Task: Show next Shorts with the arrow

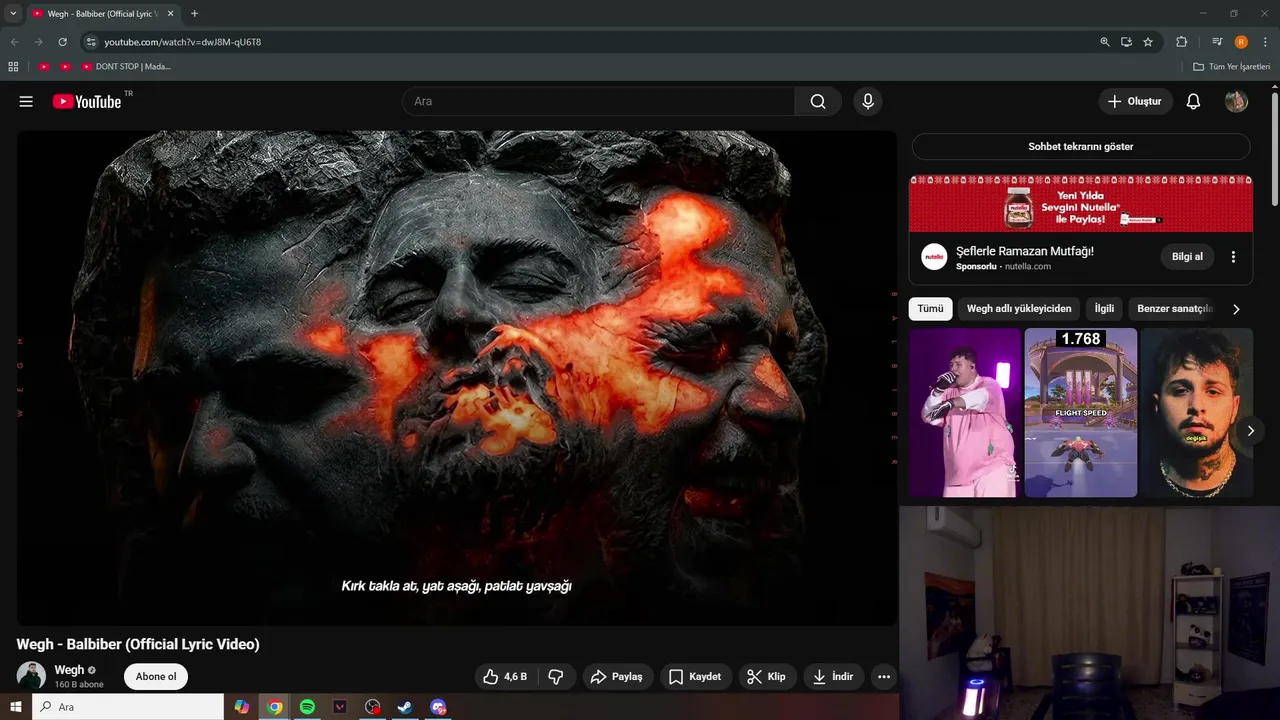Action: pyautogui.click(x=1250, y=431)
